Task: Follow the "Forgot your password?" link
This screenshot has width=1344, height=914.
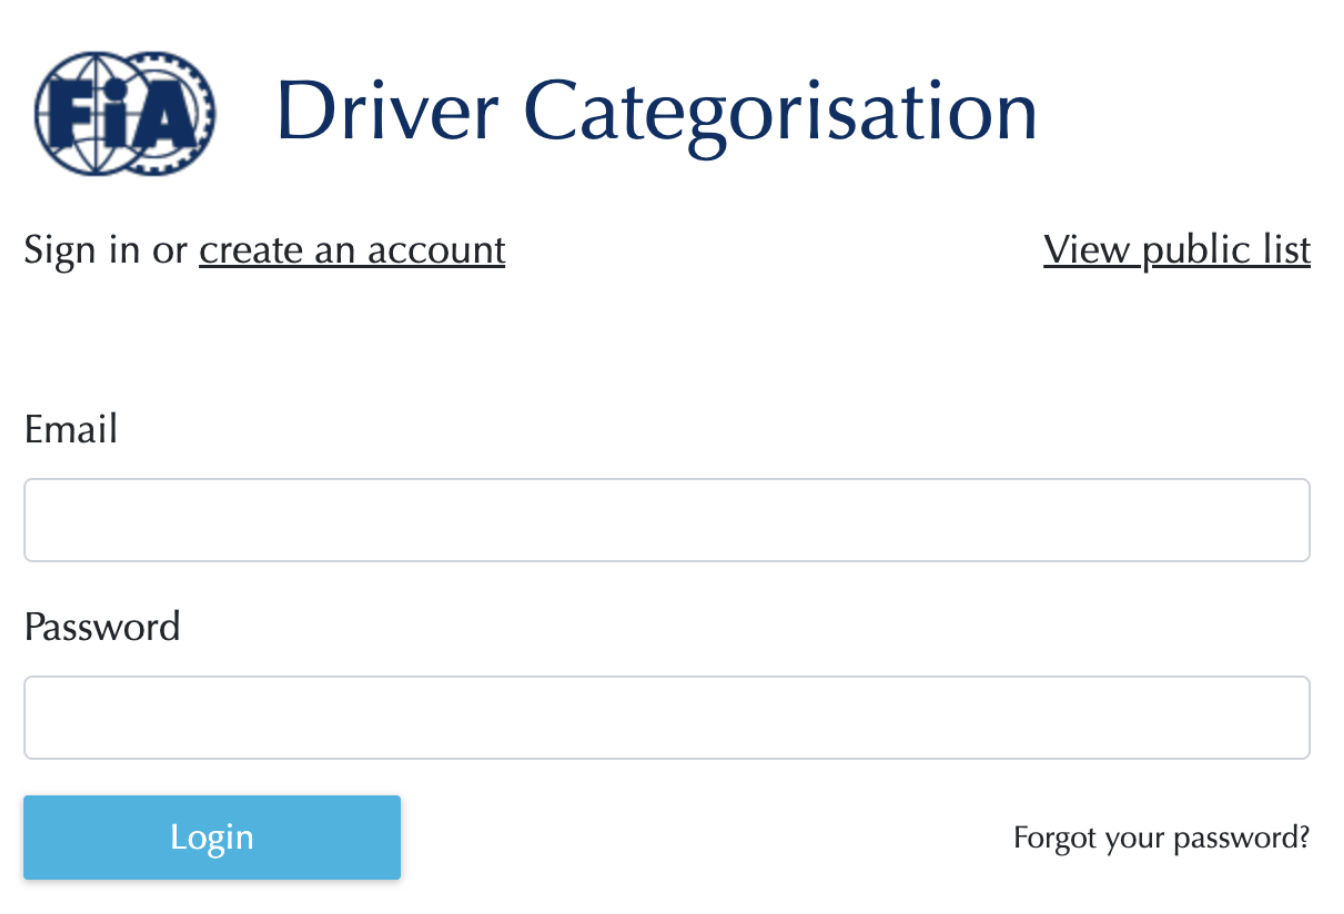Action: tap(1161, 838)
